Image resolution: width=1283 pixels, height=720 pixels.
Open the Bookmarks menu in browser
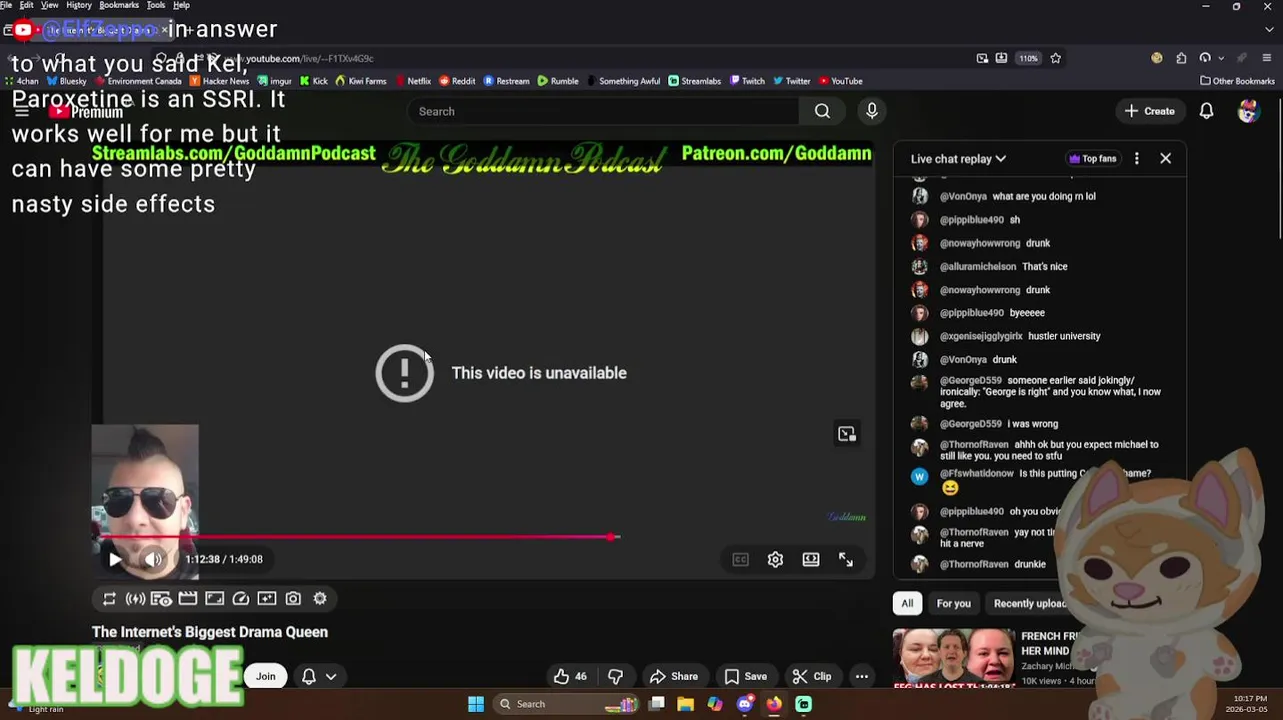(x=119, y=5)
